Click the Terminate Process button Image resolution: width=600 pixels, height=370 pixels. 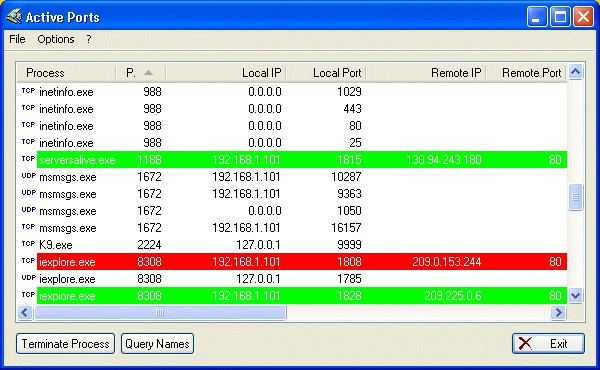65,344
